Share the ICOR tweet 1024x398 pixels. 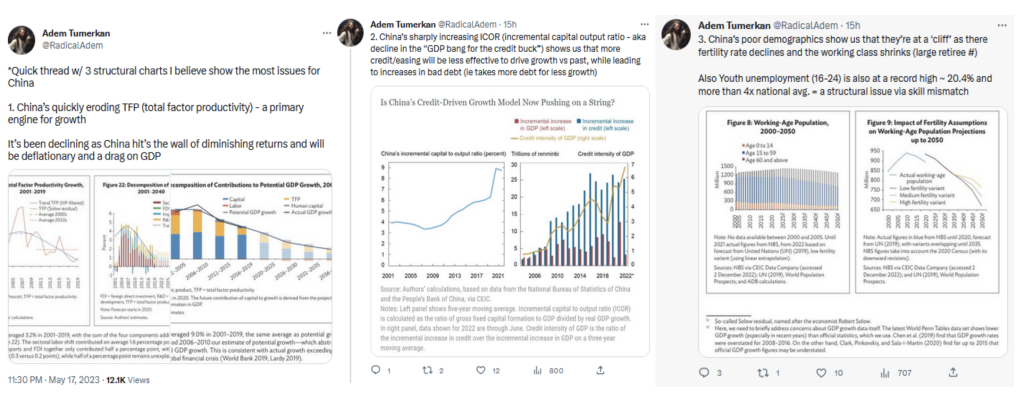click(600, 370)
